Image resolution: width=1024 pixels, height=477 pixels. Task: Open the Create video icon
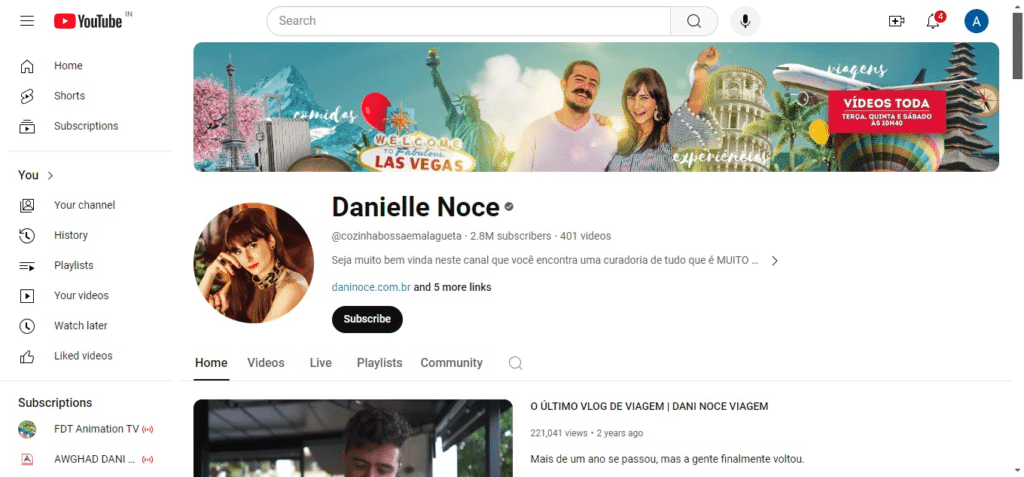pos(897,21)
